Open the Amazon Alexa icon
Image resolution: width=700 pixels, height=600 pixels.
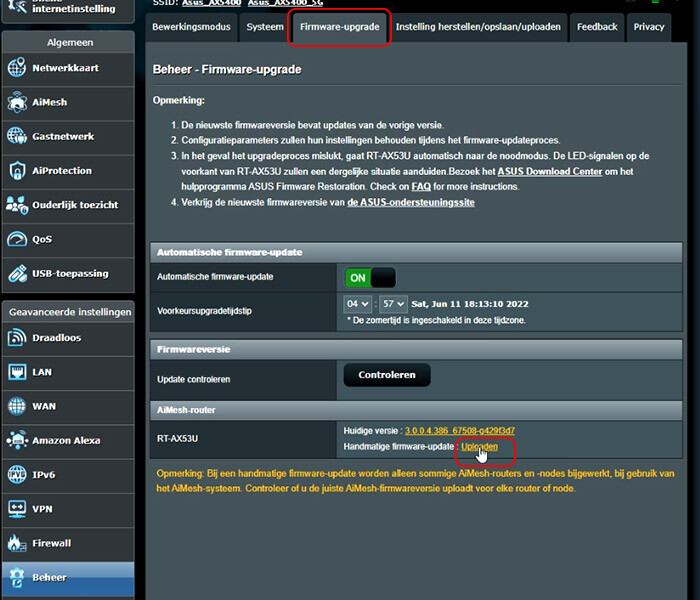pyautogui.click(x=17, y=440)
